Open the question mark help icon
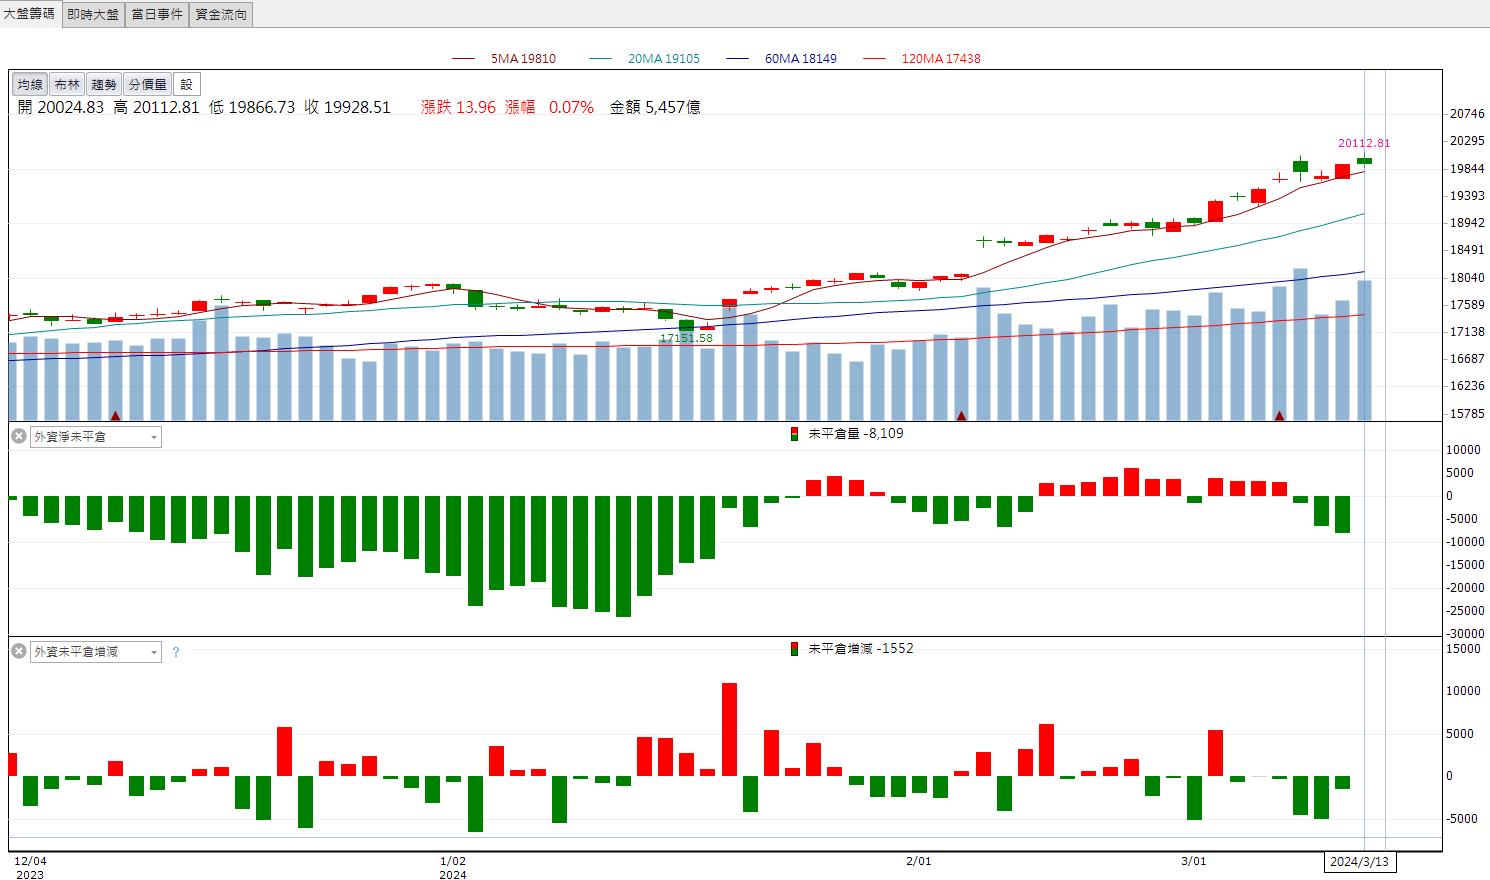1490x880 pixels. point(176,652)
